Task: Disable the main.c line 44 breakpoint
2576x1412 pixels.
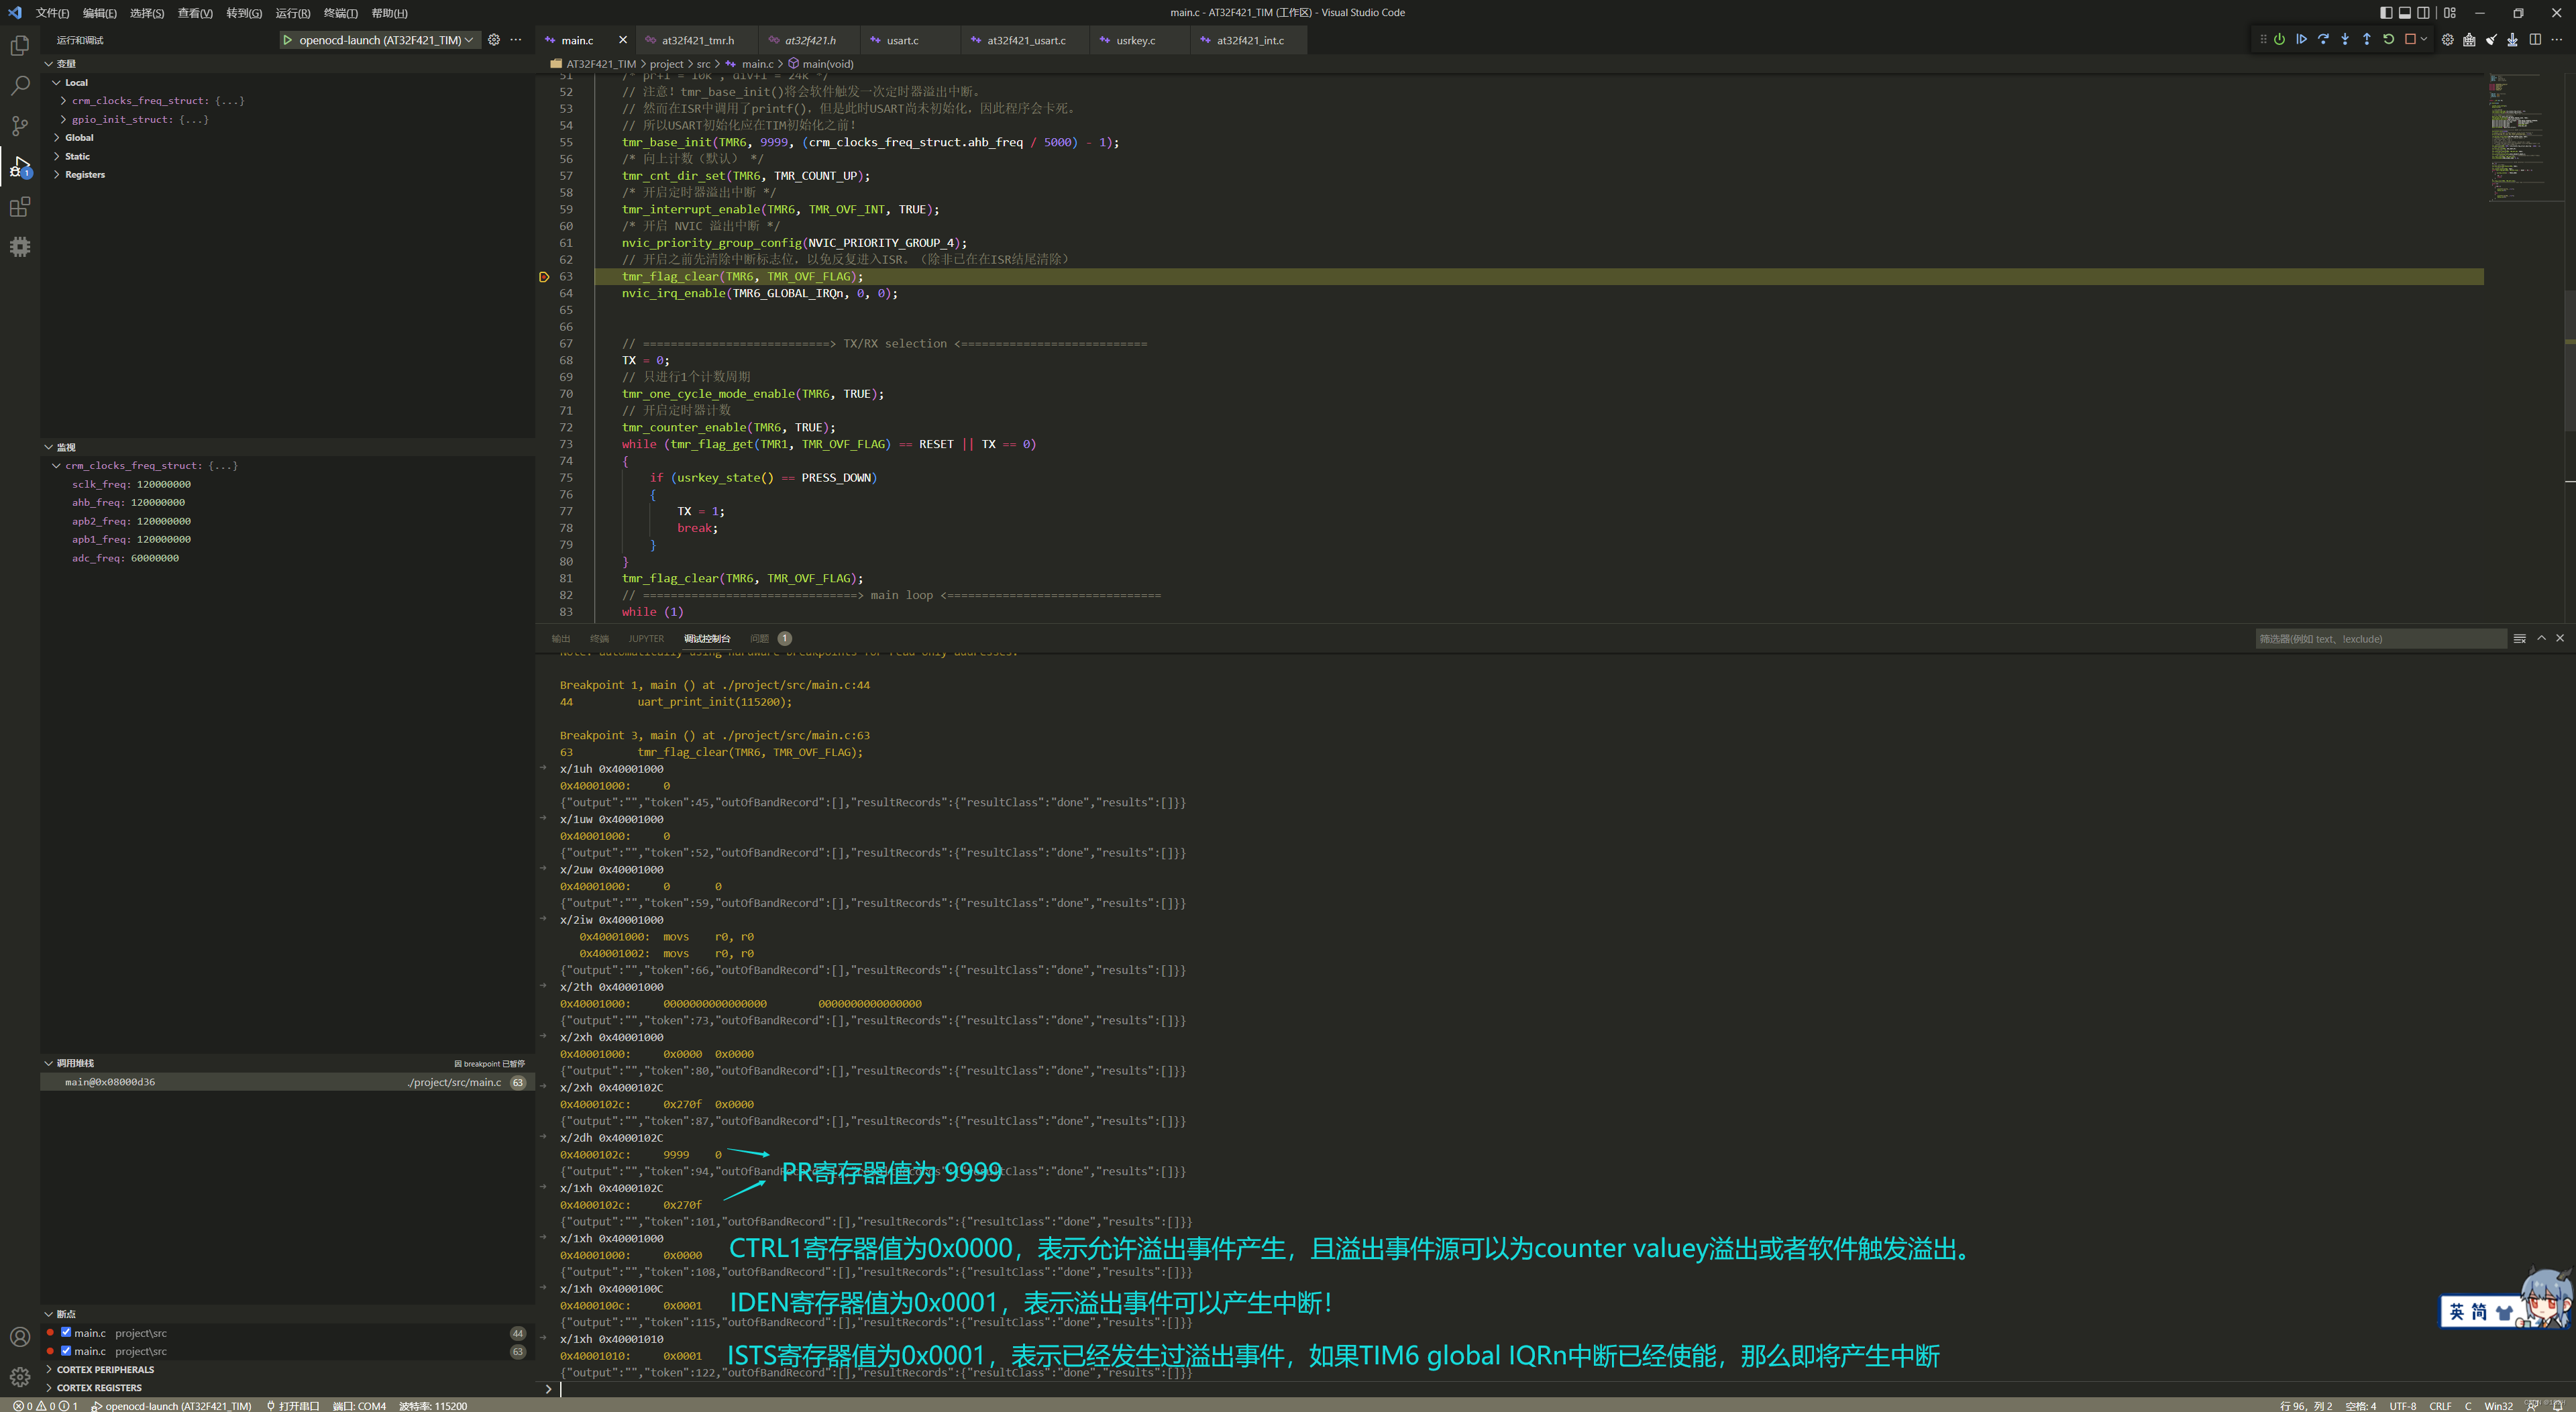Action: click(66, 1333)
